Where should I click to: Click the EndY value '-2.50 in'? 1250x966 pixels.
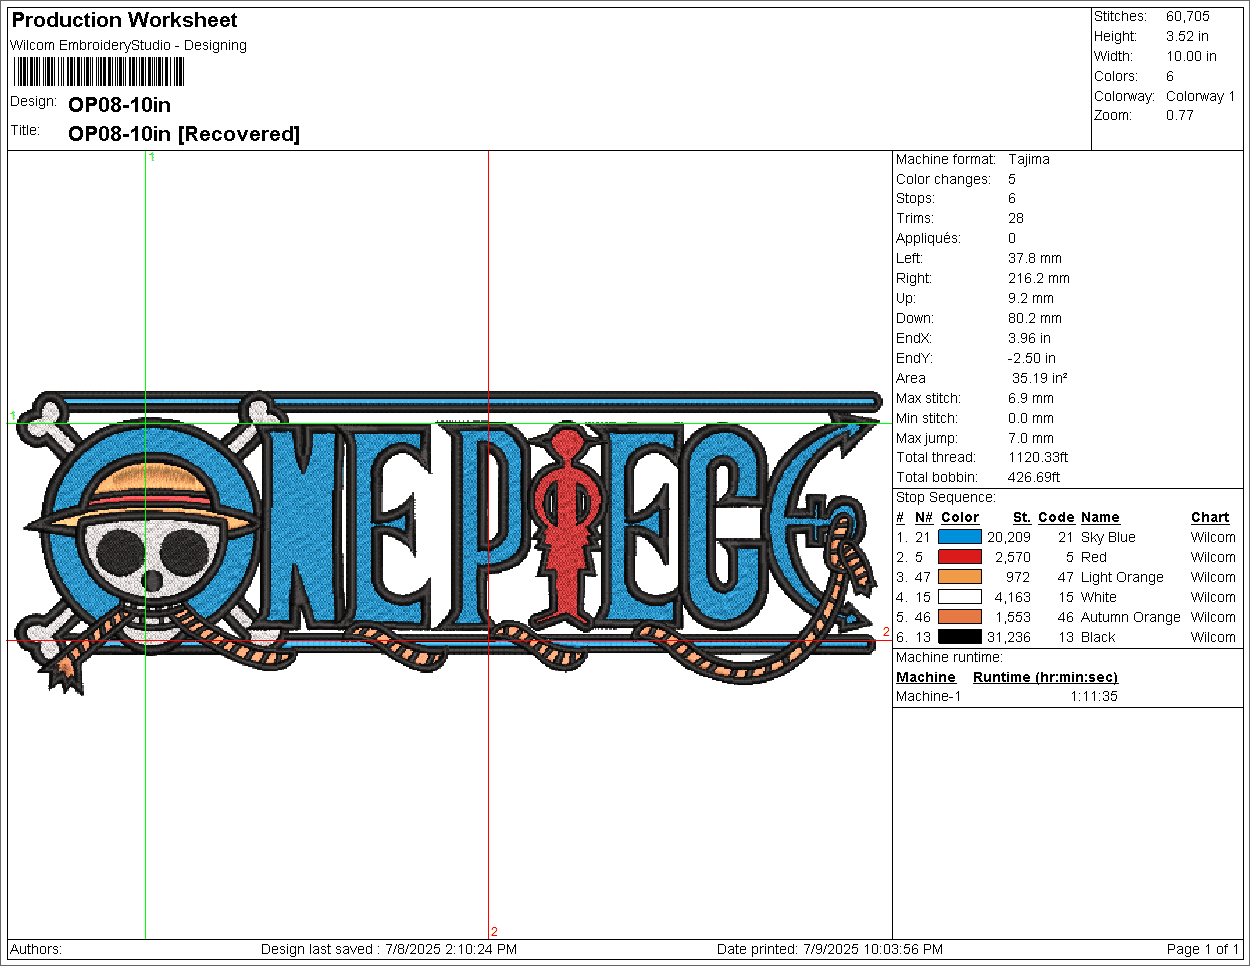click(x=1032, y=358)
